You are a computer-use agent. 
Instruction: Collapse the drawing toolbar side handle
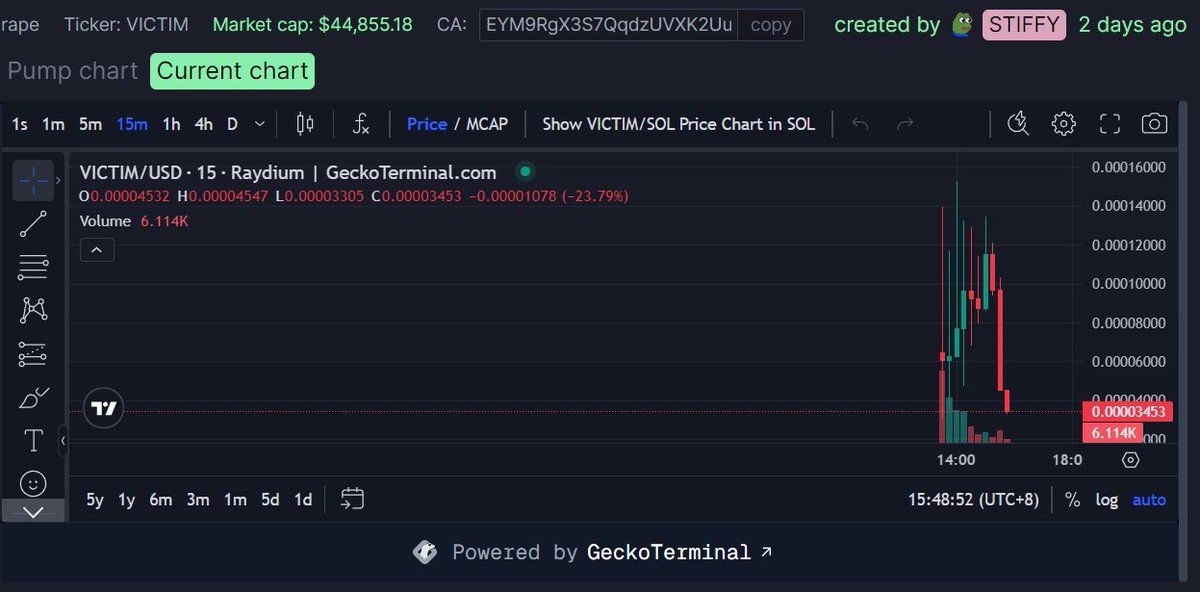[63, 439]
